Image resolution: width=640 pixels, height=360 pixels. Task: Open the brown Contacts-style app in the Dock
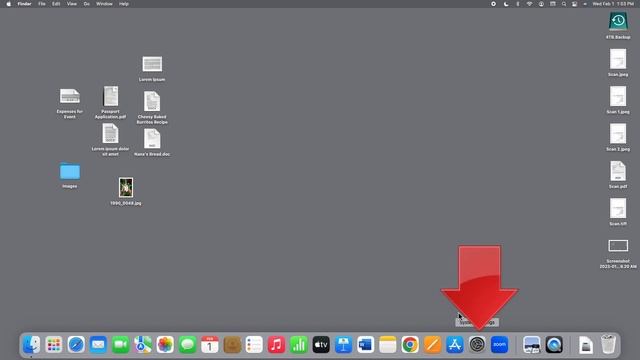pyautogui.click(x=232, y=345)
